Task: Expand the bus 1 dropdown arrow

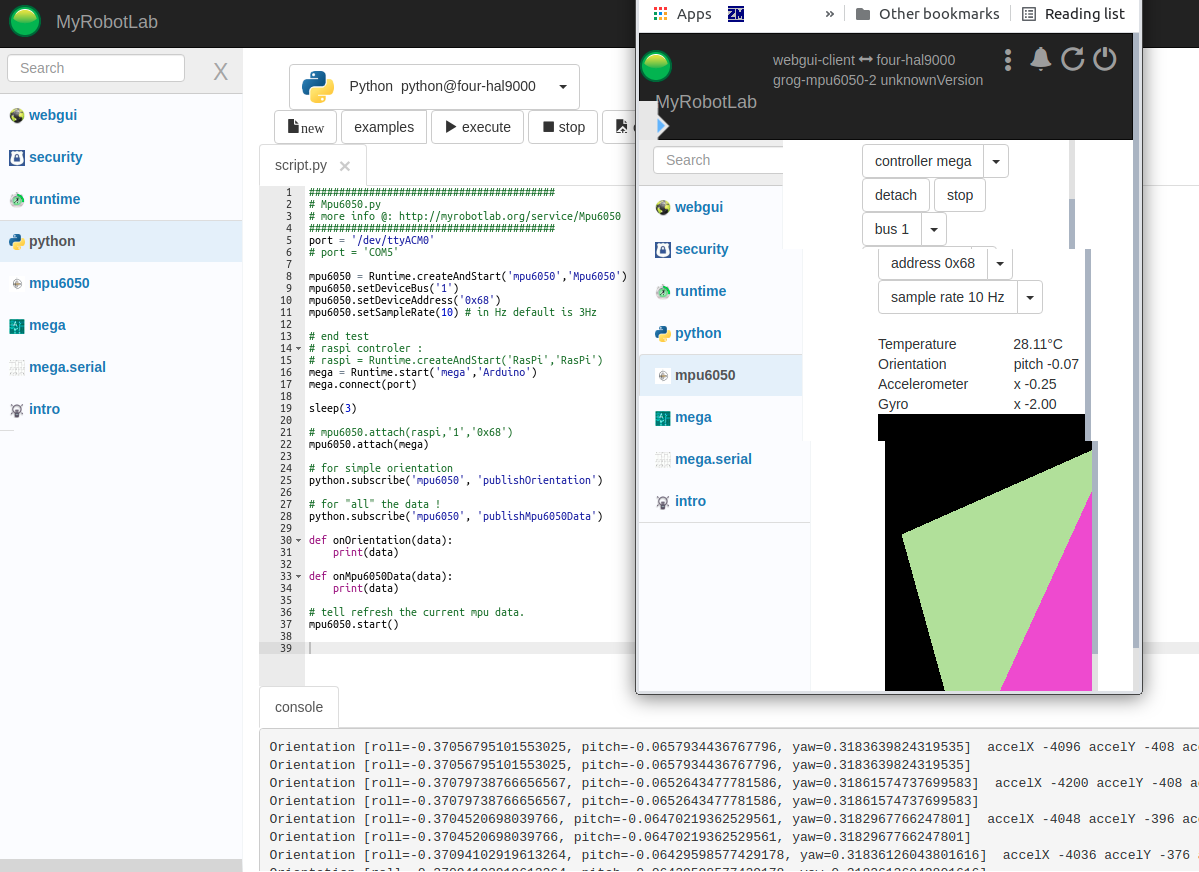Action: (934, 229)
